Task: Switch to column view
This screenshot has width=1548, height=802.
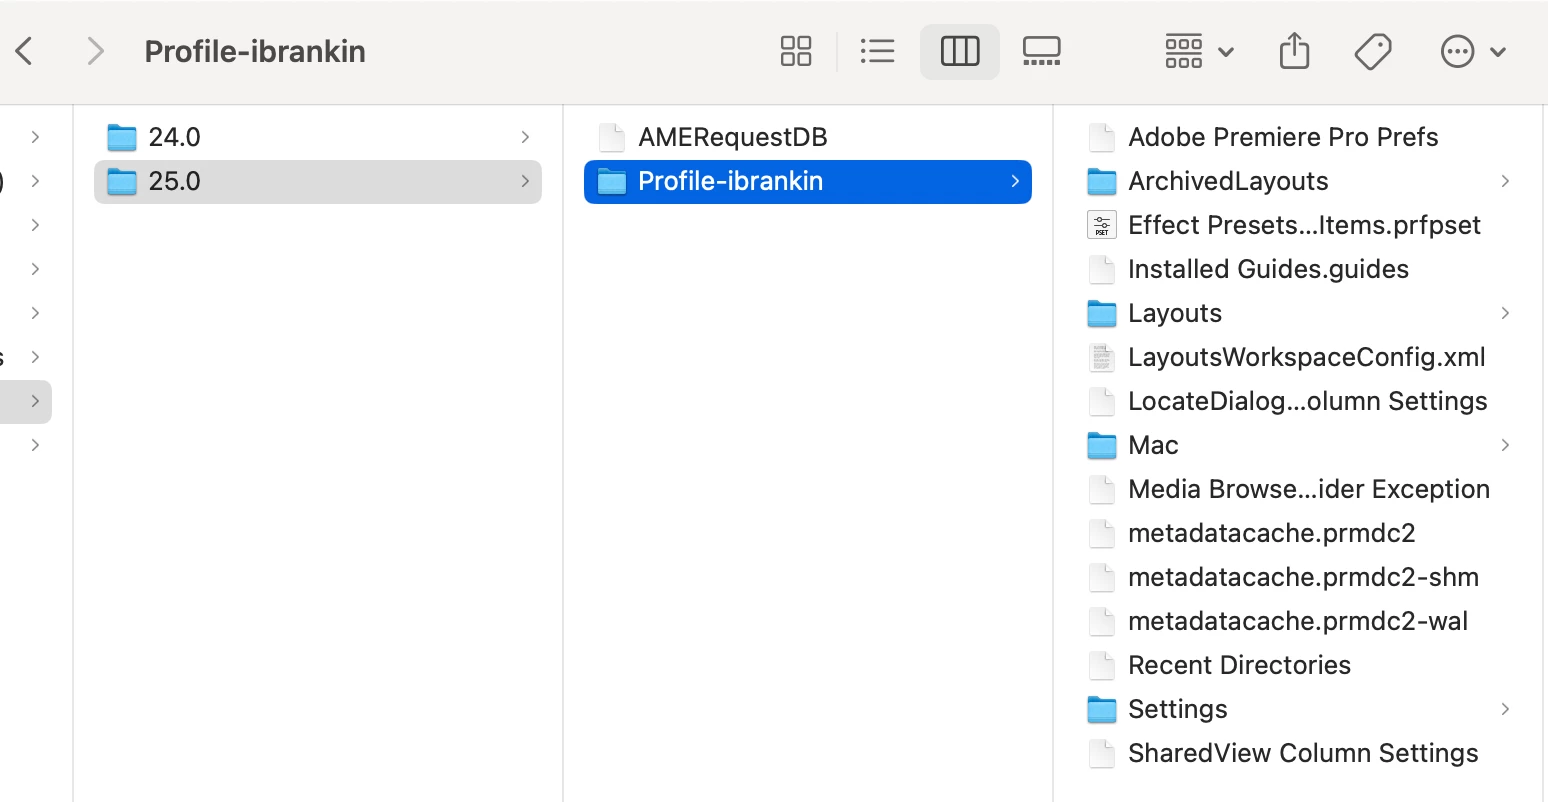Action: pos(960,51)
